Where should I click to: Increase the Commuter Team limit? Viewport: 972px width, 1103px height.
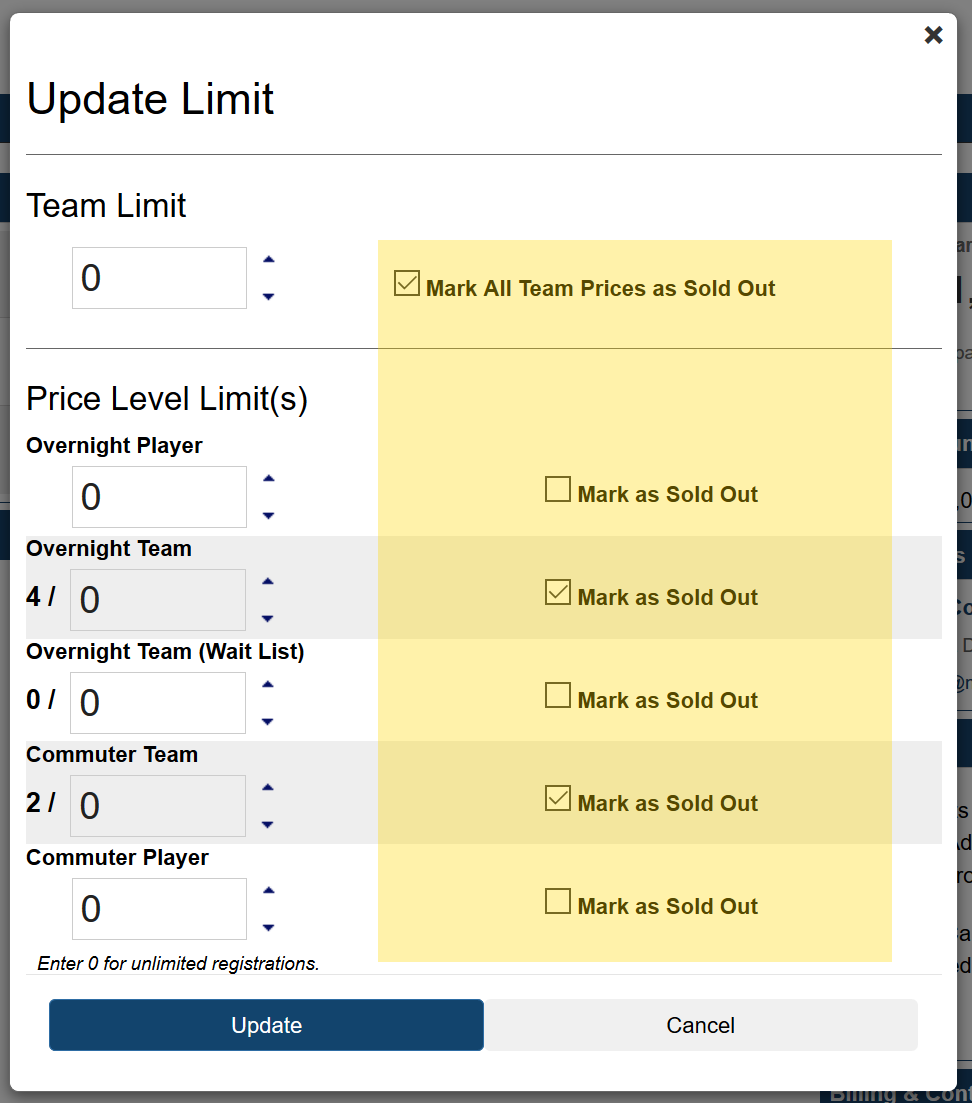pyautogui.click(x=268, y=788)
